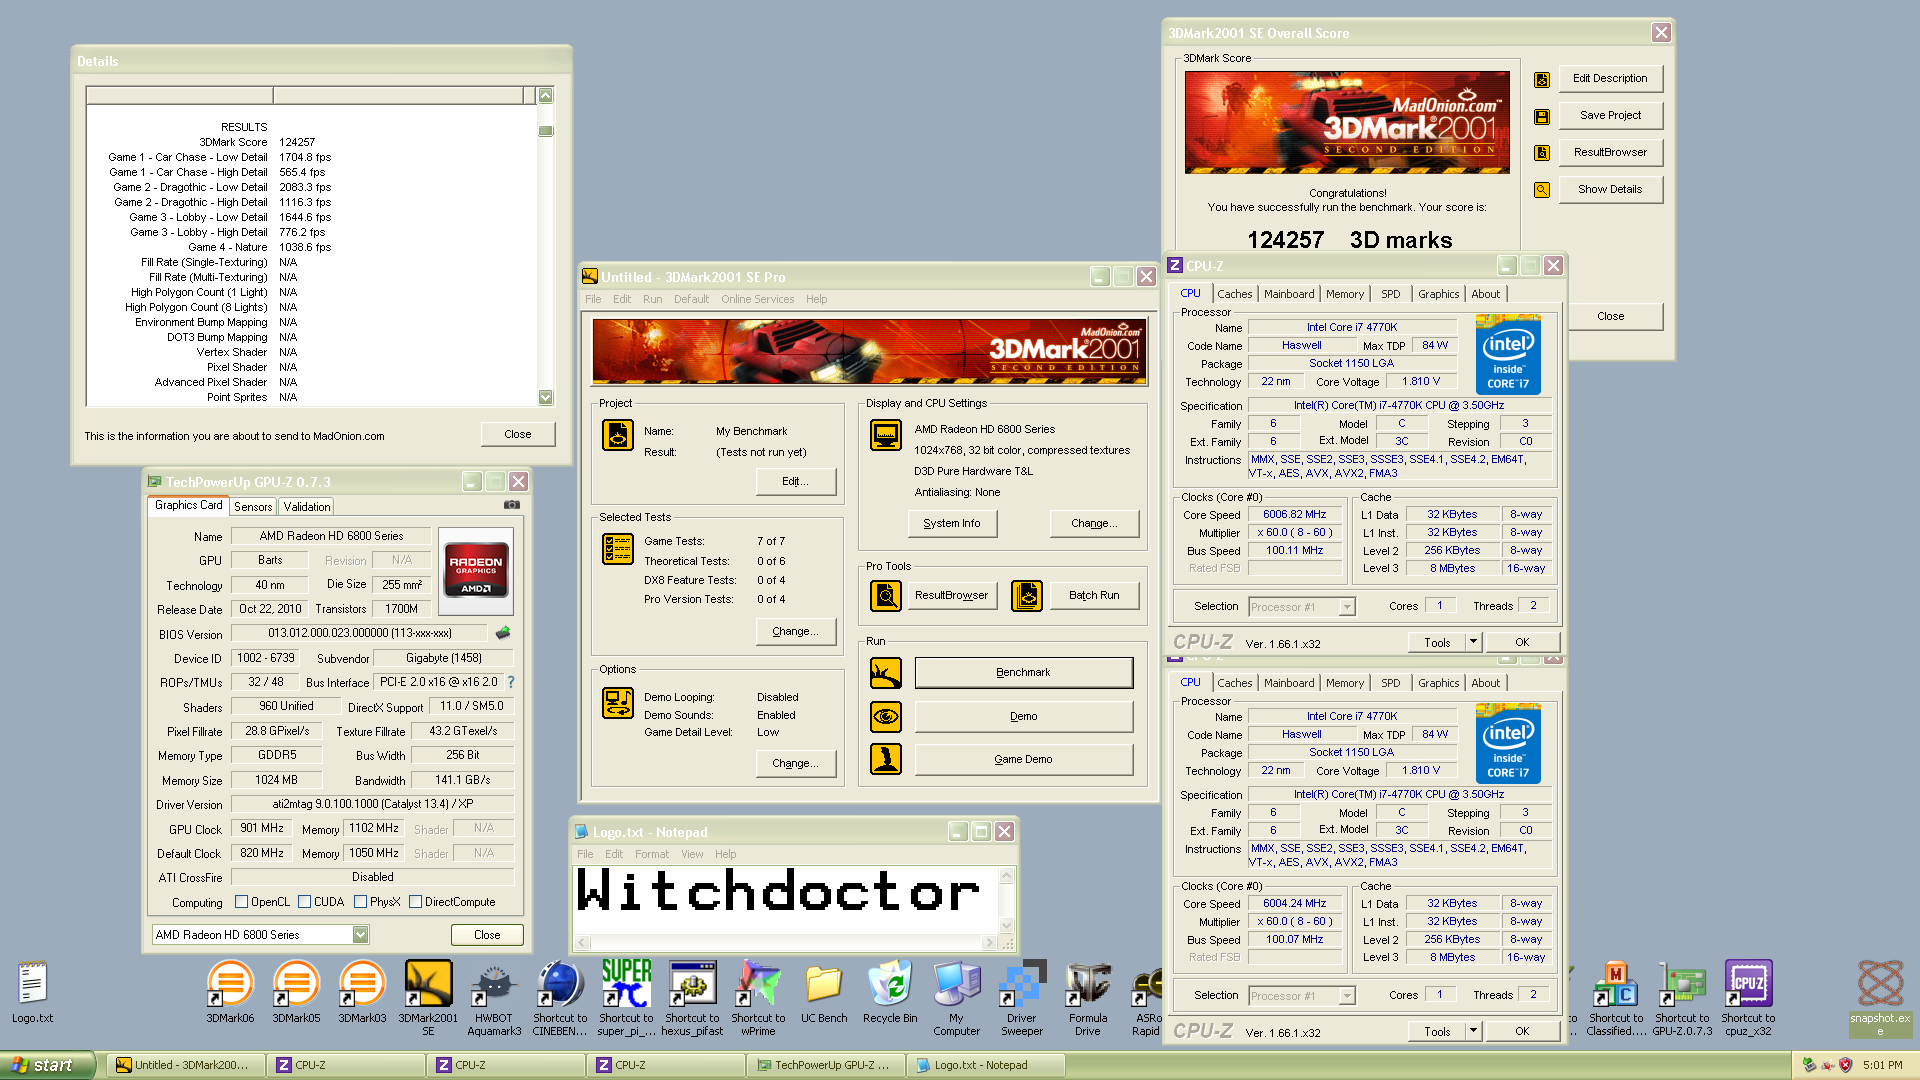Expand Tools arrow in lower CPU-Z
Screen dimensions: 1920x1080
[1473, 1031]
